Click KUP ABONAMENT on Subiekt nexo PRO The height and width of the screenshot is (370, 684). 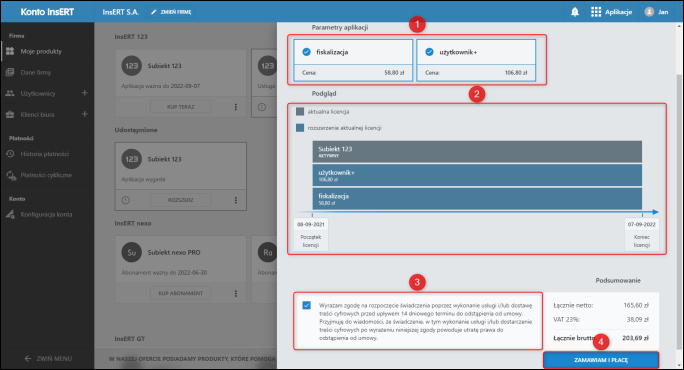tap(181, 293)
